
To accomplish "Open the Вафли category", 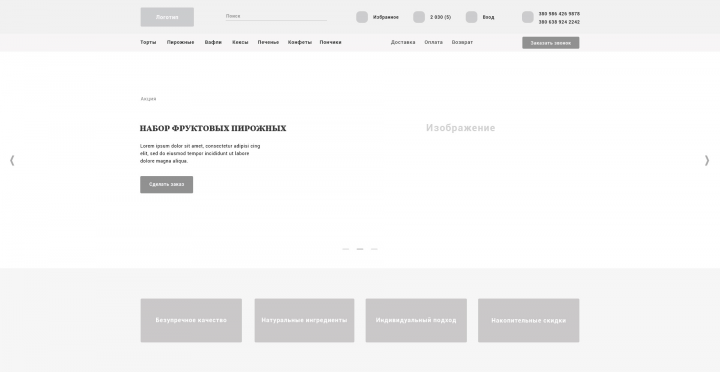I will [213, 42].
